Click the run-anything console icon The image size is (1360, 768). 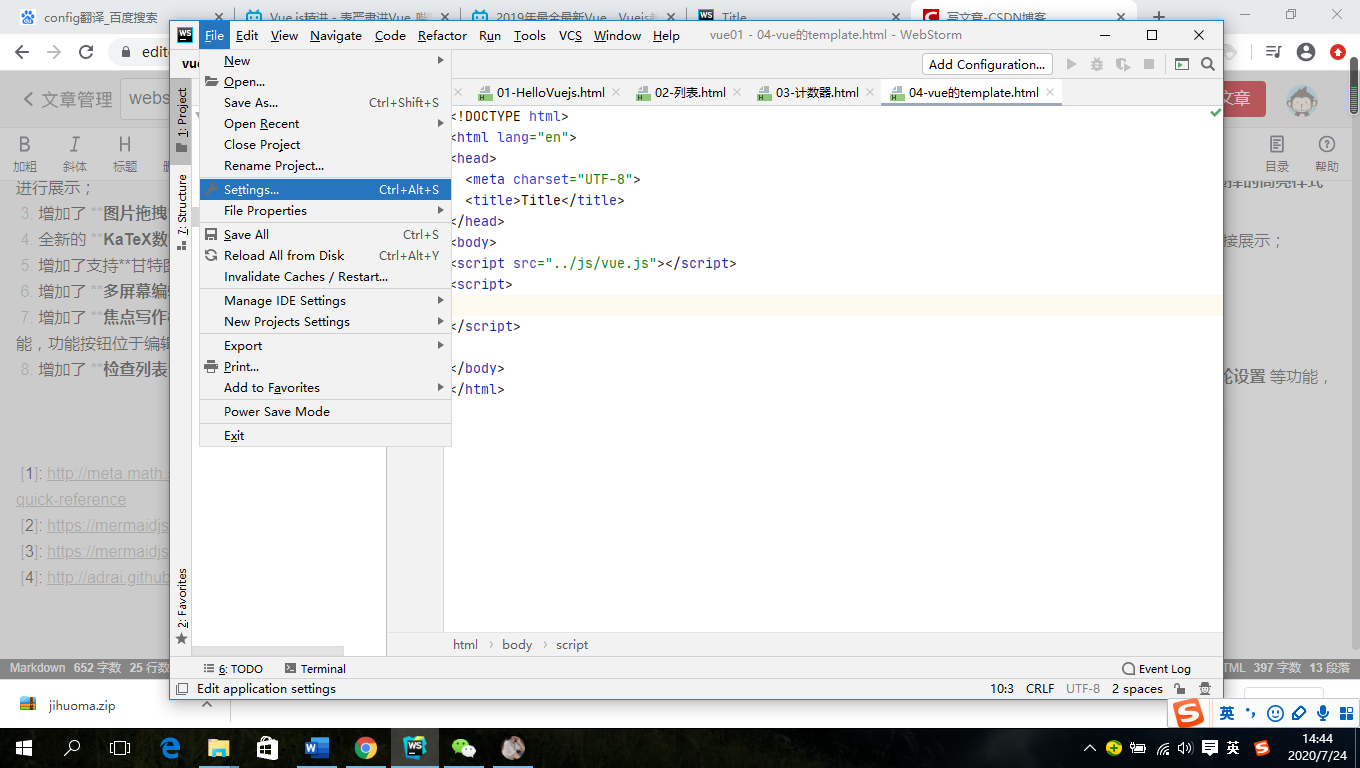click(x=1182, y=64)
